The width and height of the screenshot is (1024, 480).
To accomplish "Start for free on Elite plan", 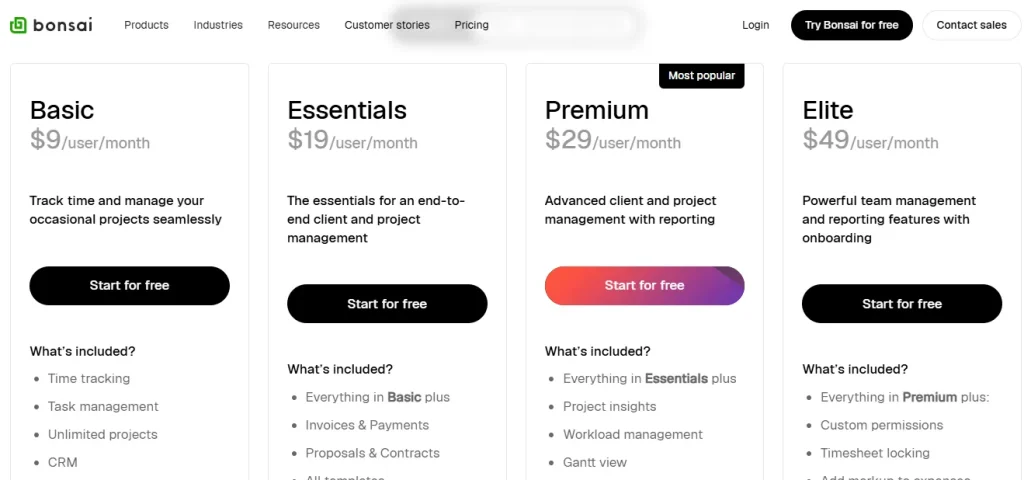I will pyautogui.click(x=902, y=304).
